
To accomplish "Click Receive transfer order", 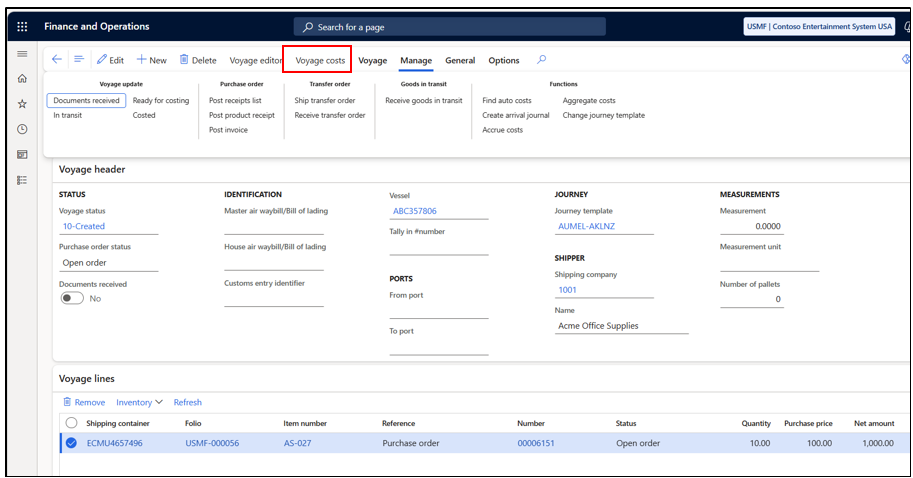I will point(330,115).
